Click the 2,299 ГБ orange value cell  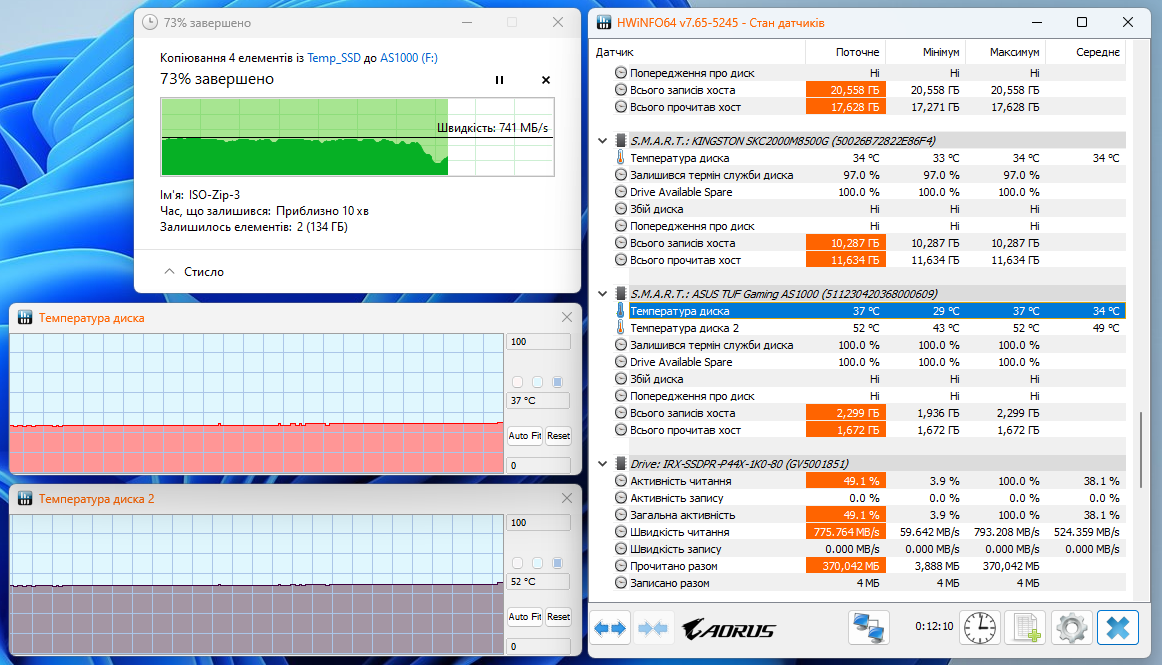(x=846, y=414)
